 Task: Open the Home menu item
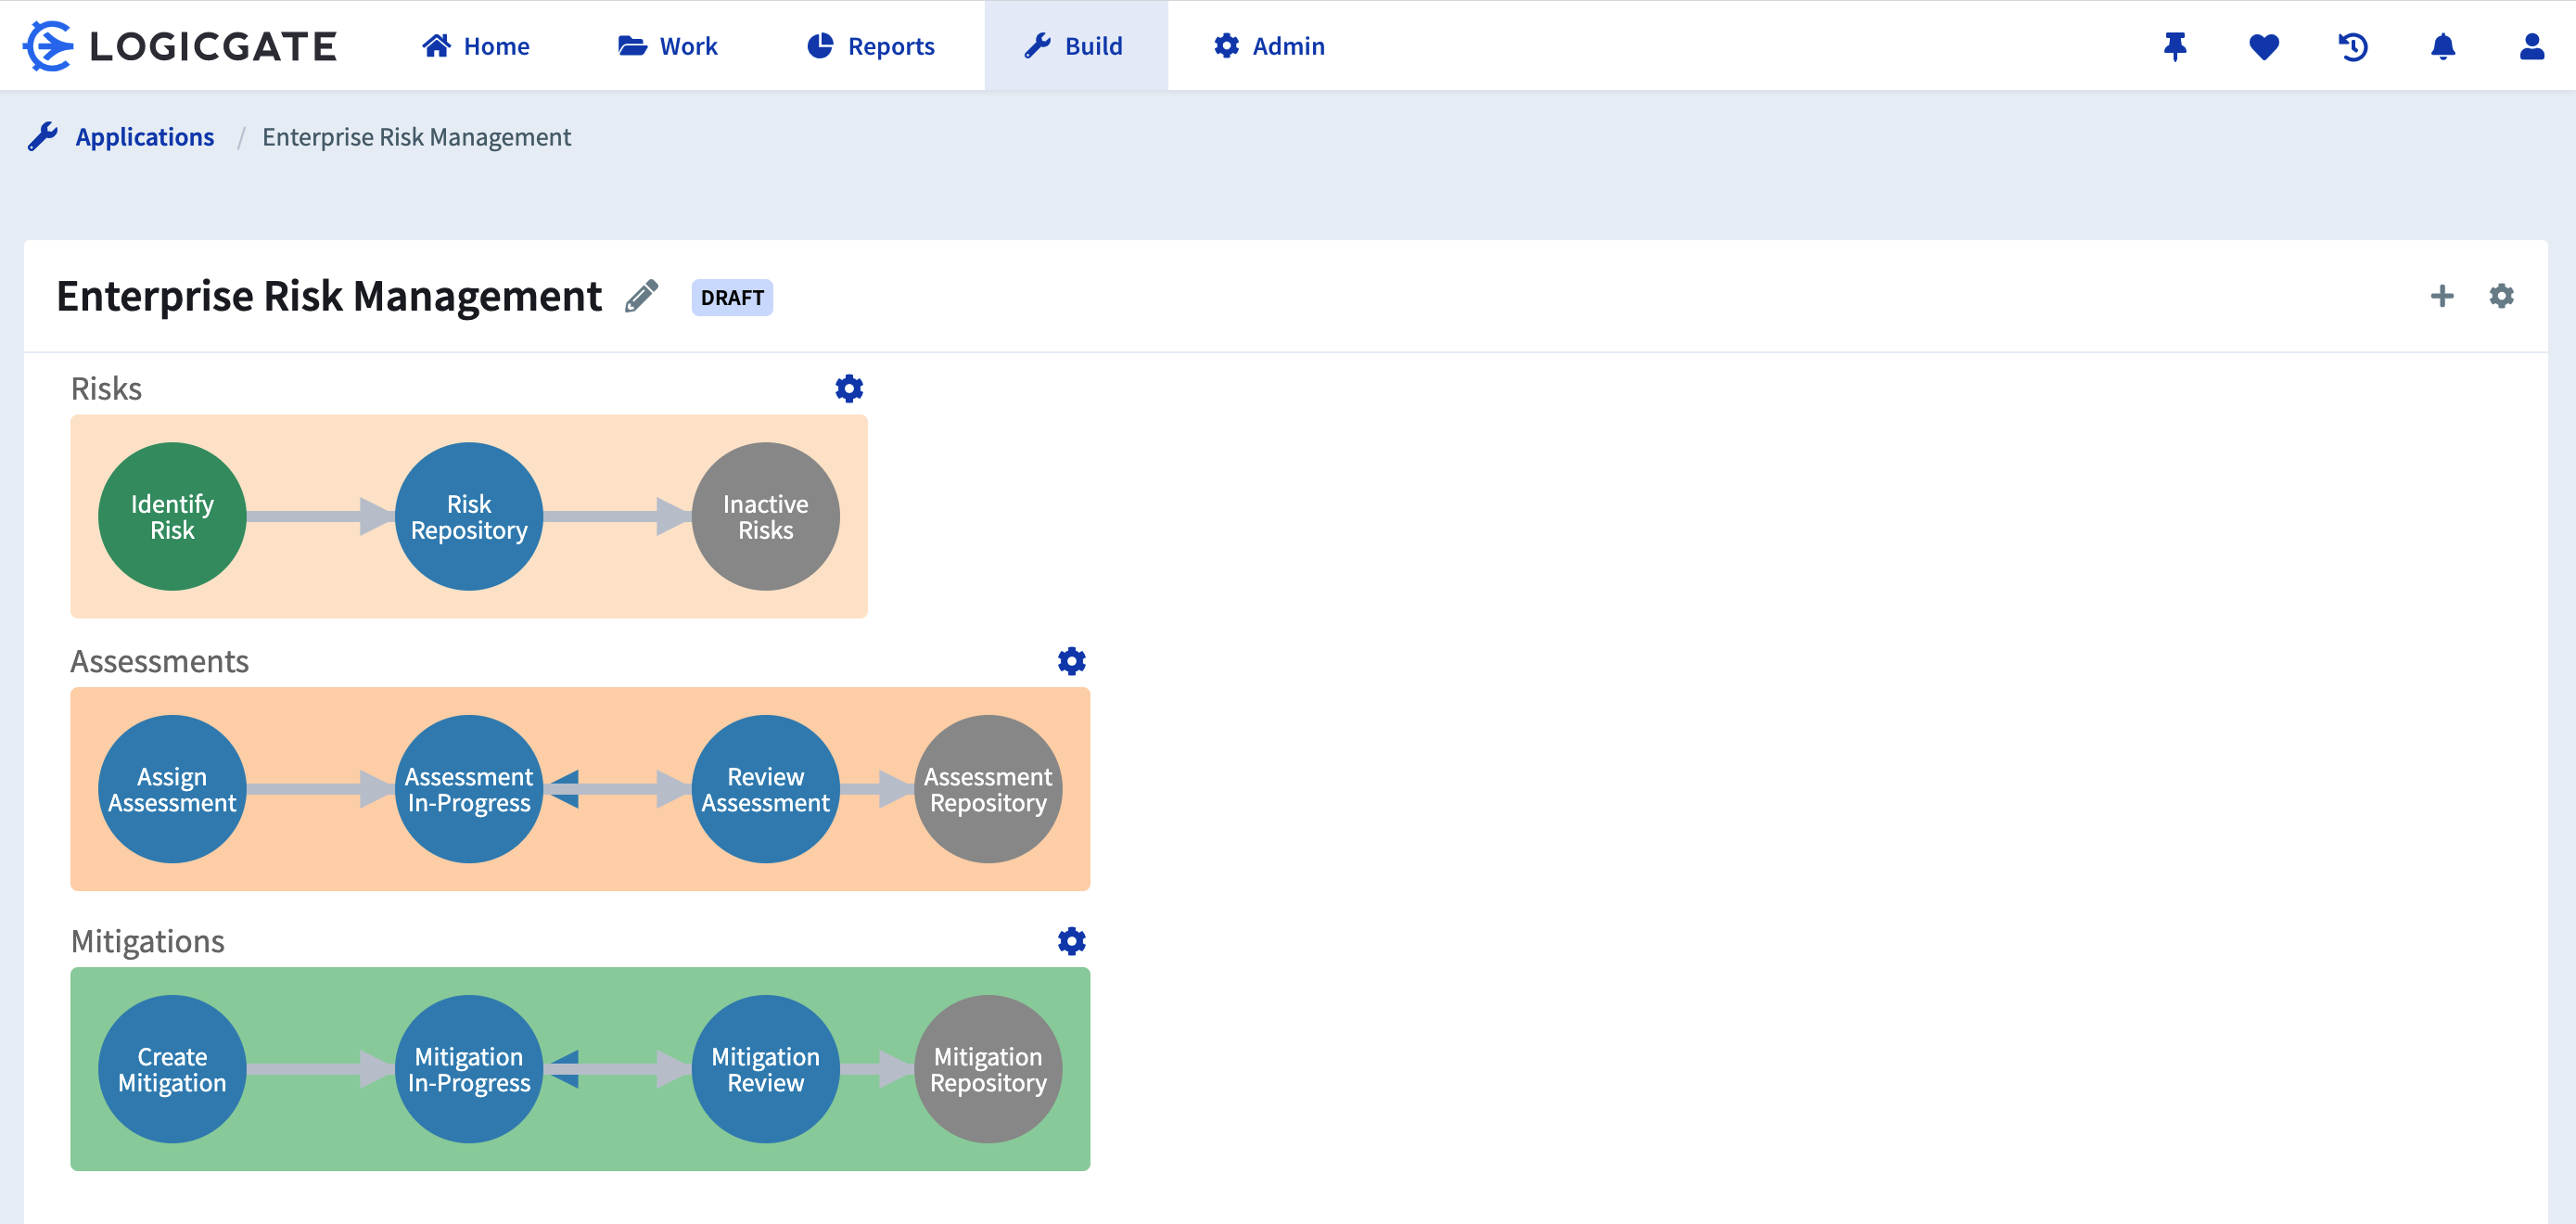475,46
